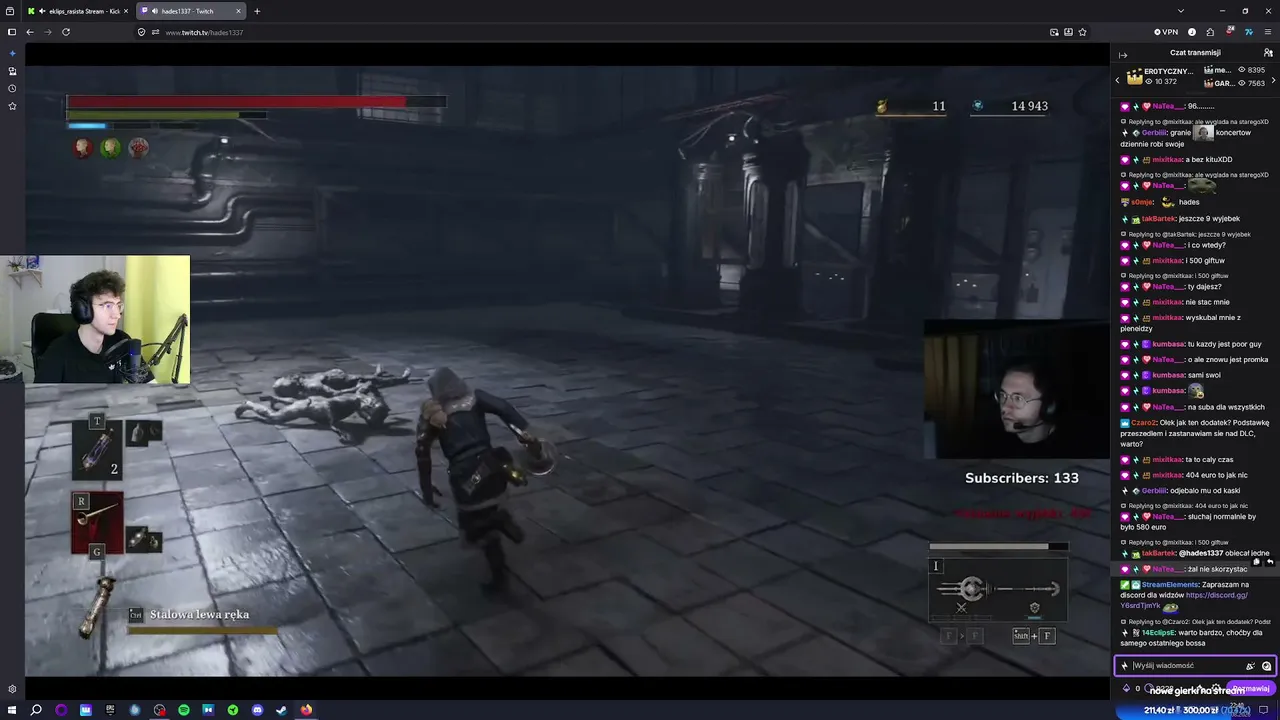Screen dimensions: 1280x720
Task: Open a new browser tab
Action: coord(257,11)
